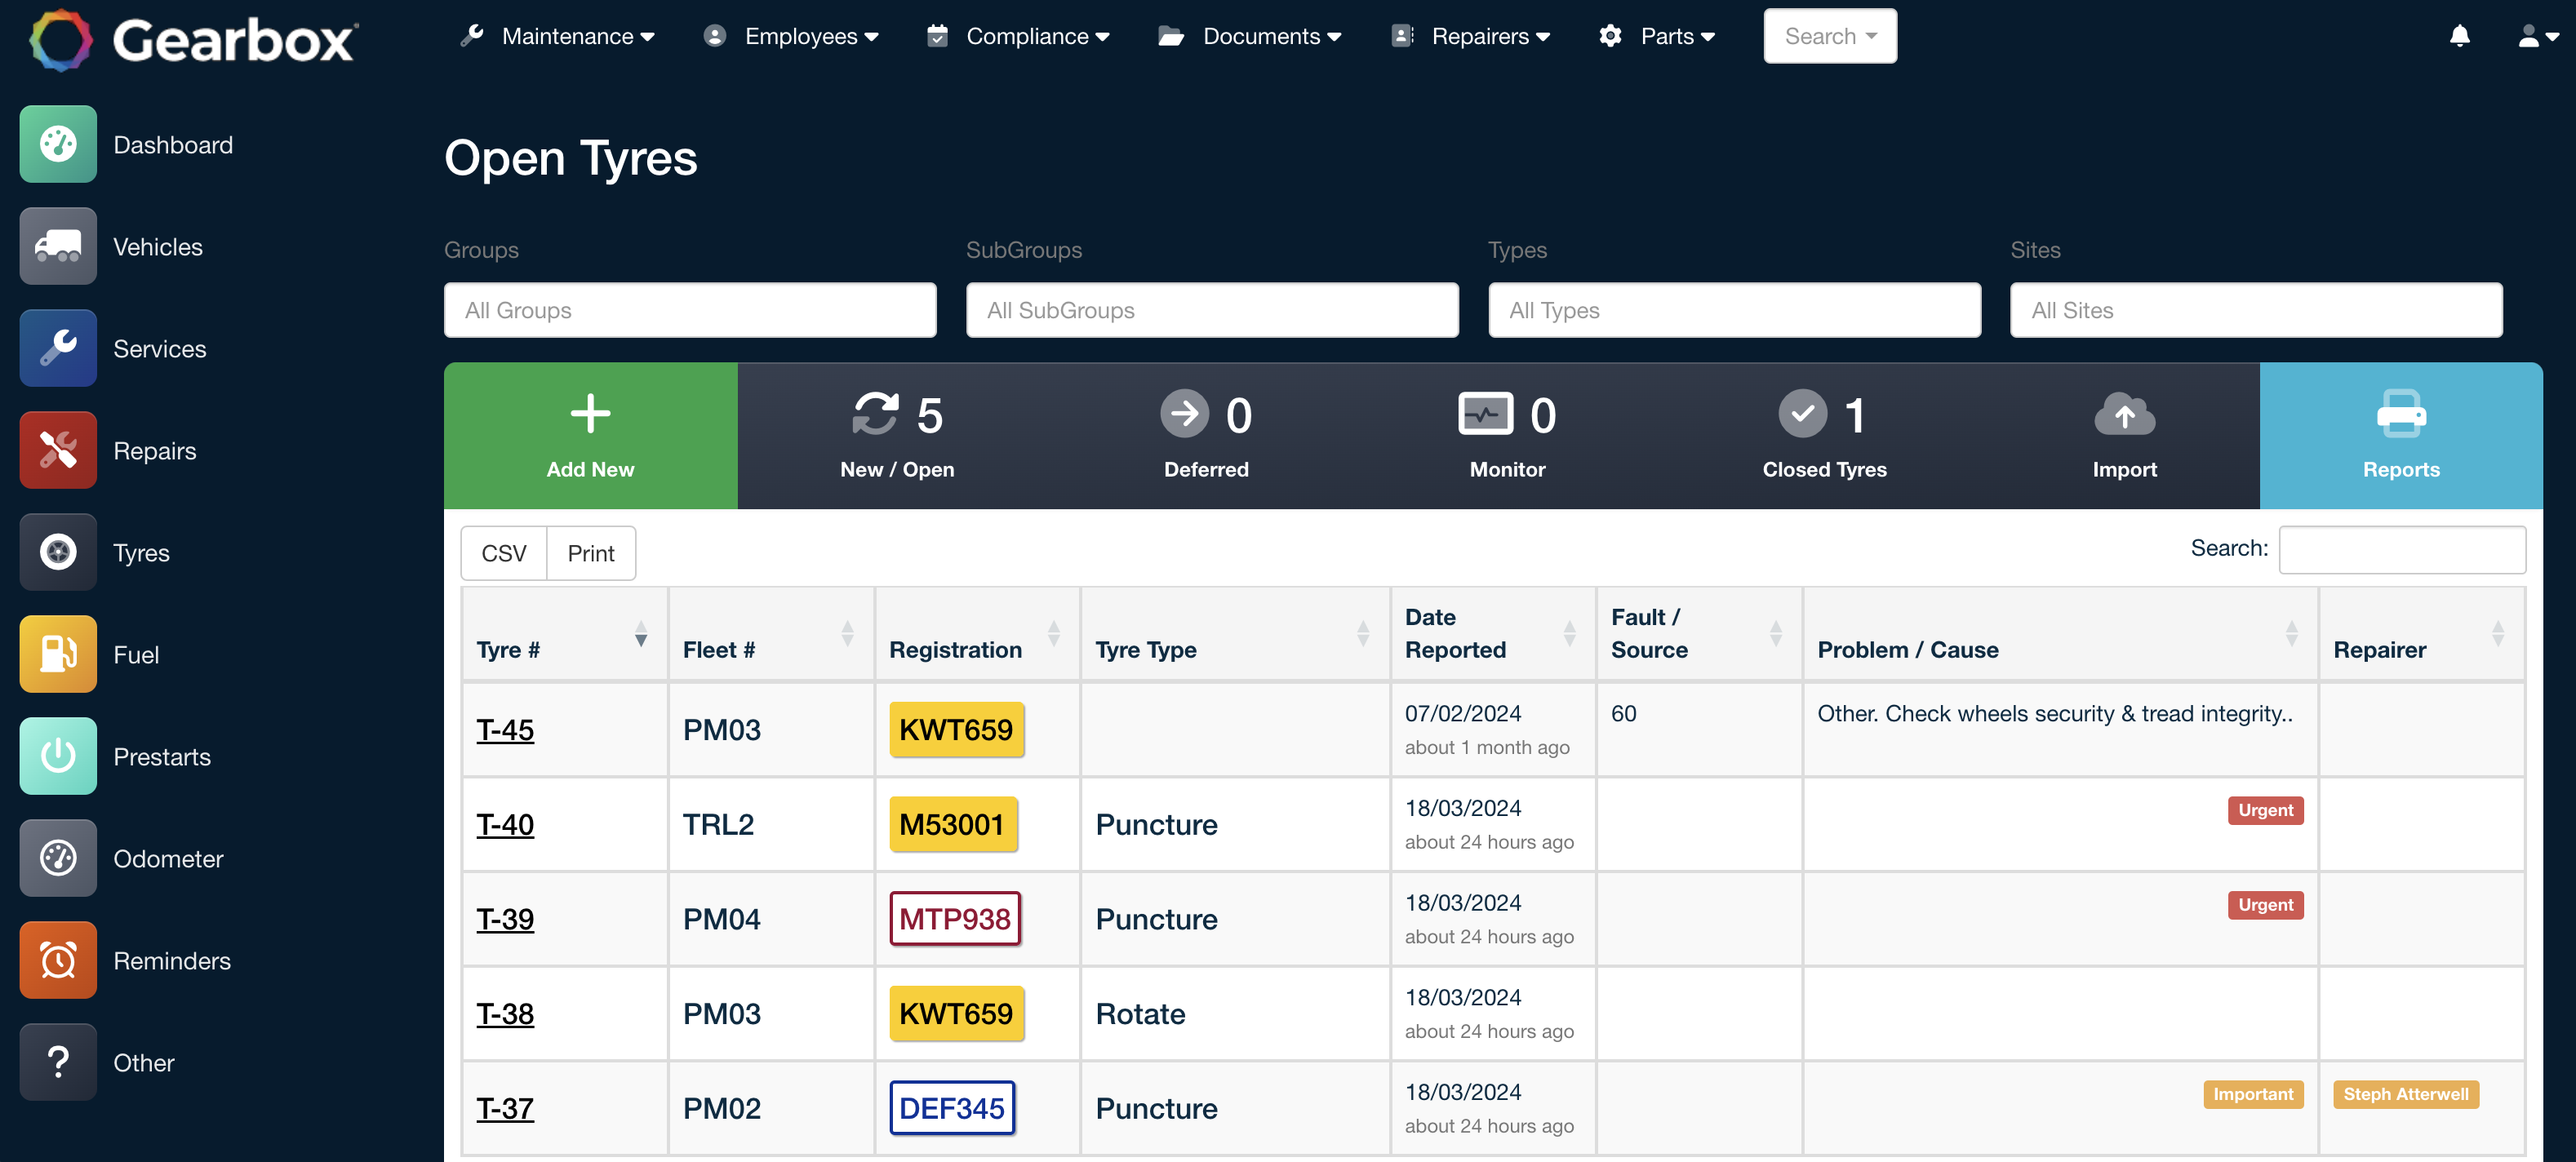Open tyre record T-40 link

(505, 825)
